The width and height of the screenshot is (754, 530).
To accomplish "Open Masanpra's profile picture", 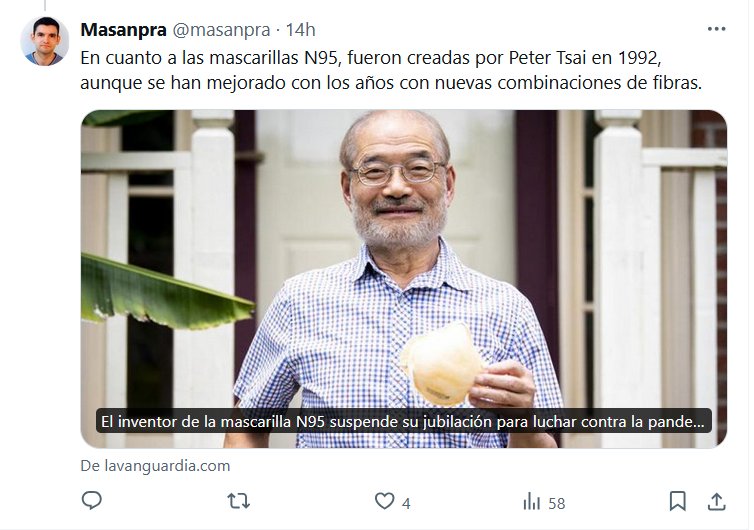I will pyautogui.click(x=45, y=41).
